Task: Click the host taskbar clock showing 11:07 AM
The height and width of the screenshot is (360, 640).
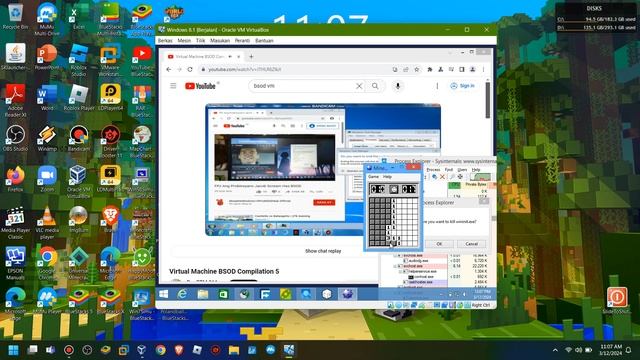Action: tap(611, 350)
